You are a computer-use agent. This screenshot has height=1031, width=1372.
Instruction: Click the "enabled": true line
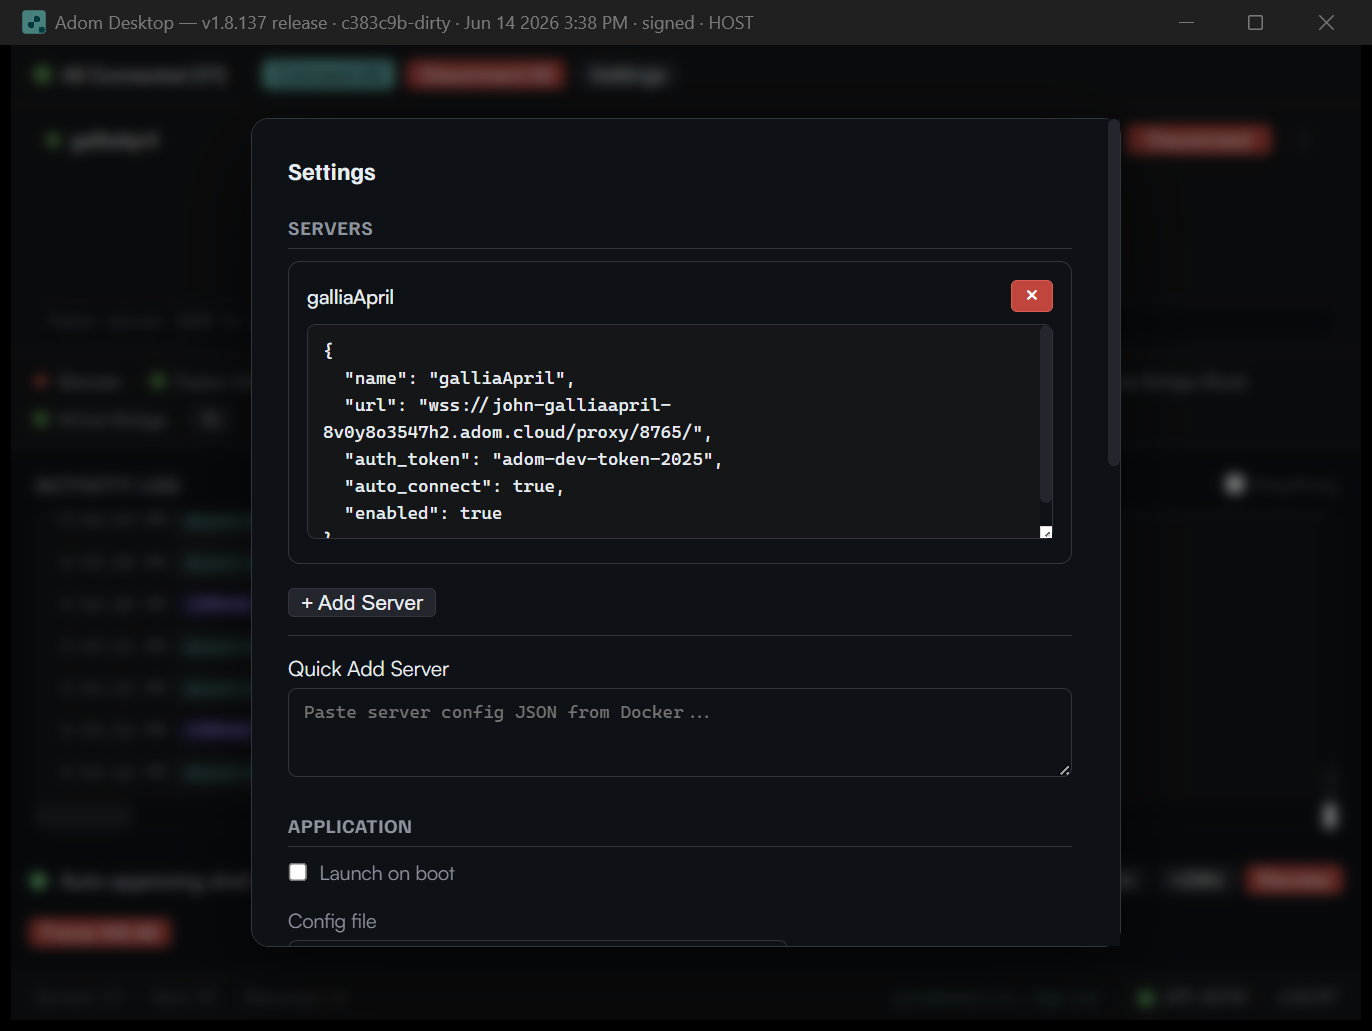point(423,513)
